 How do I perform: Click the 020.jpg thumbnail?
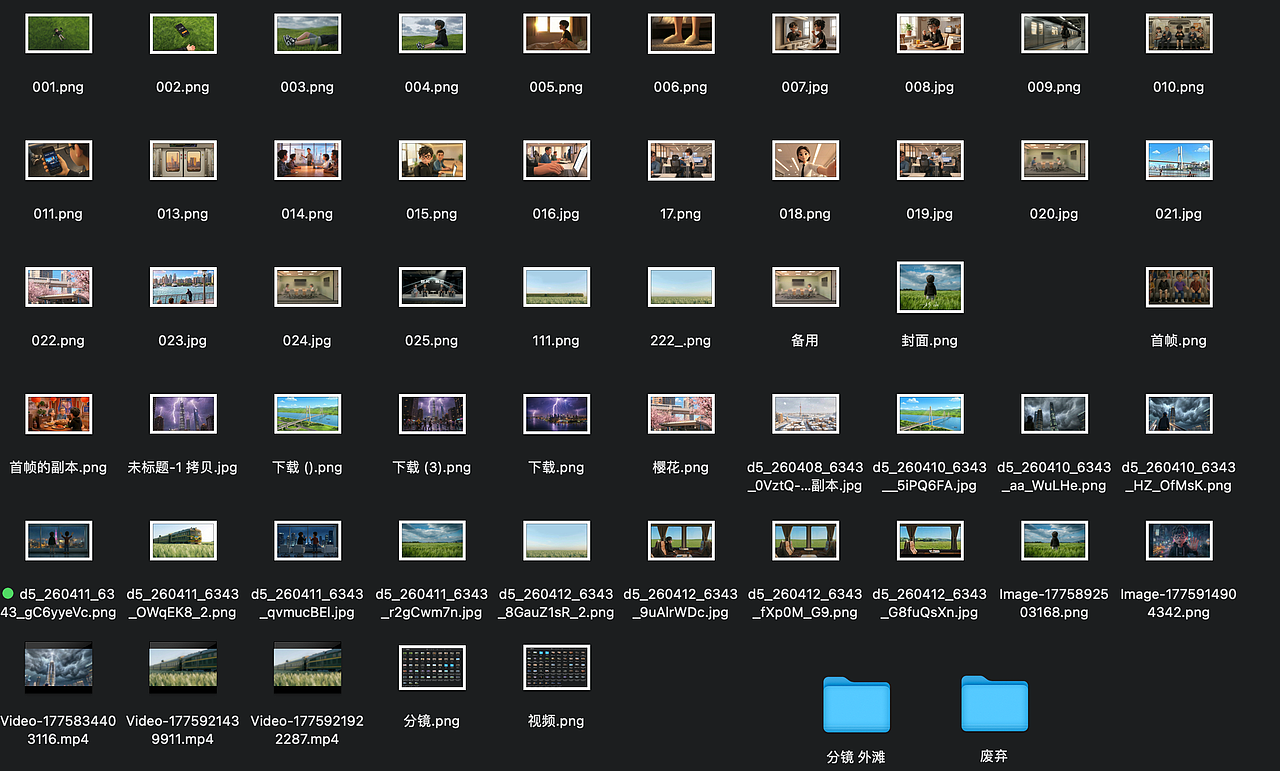(1054, 160)
